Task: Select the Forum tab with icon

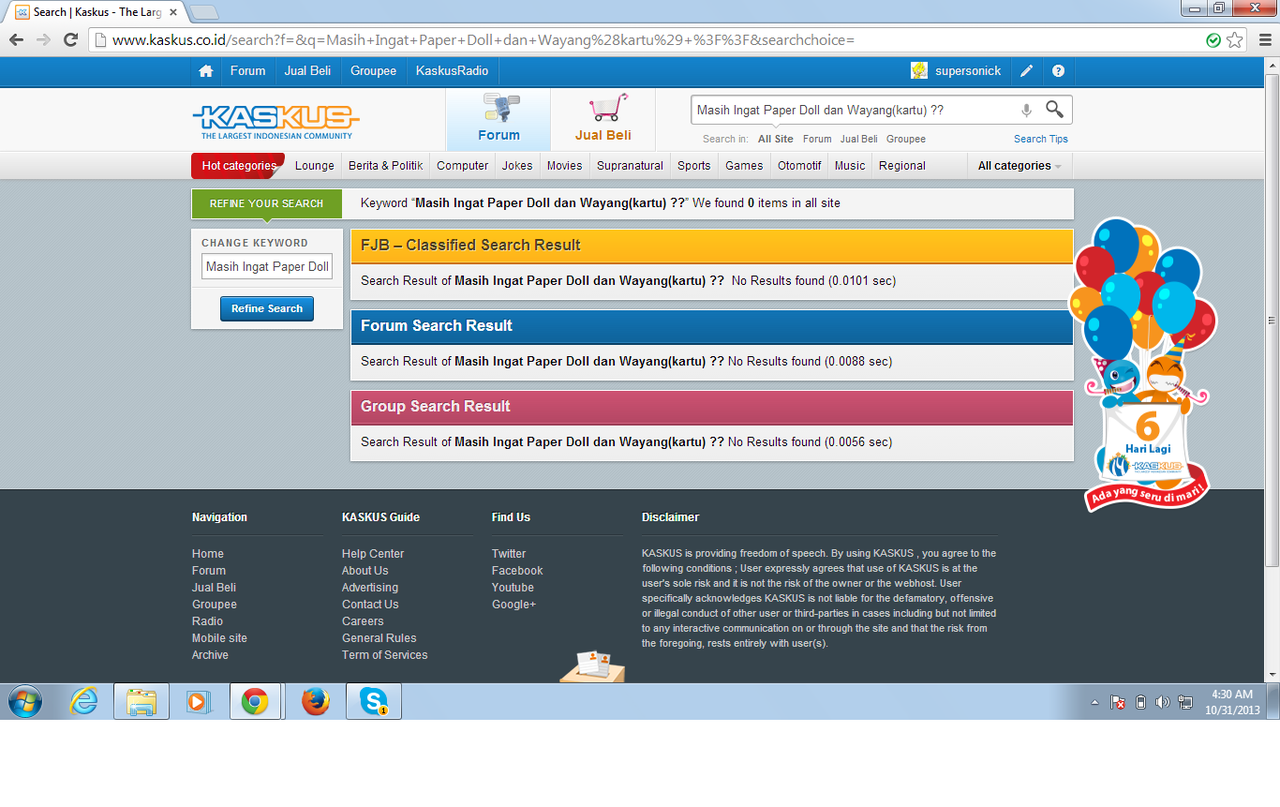Action: pyautogui.click(x=498, y=120)
